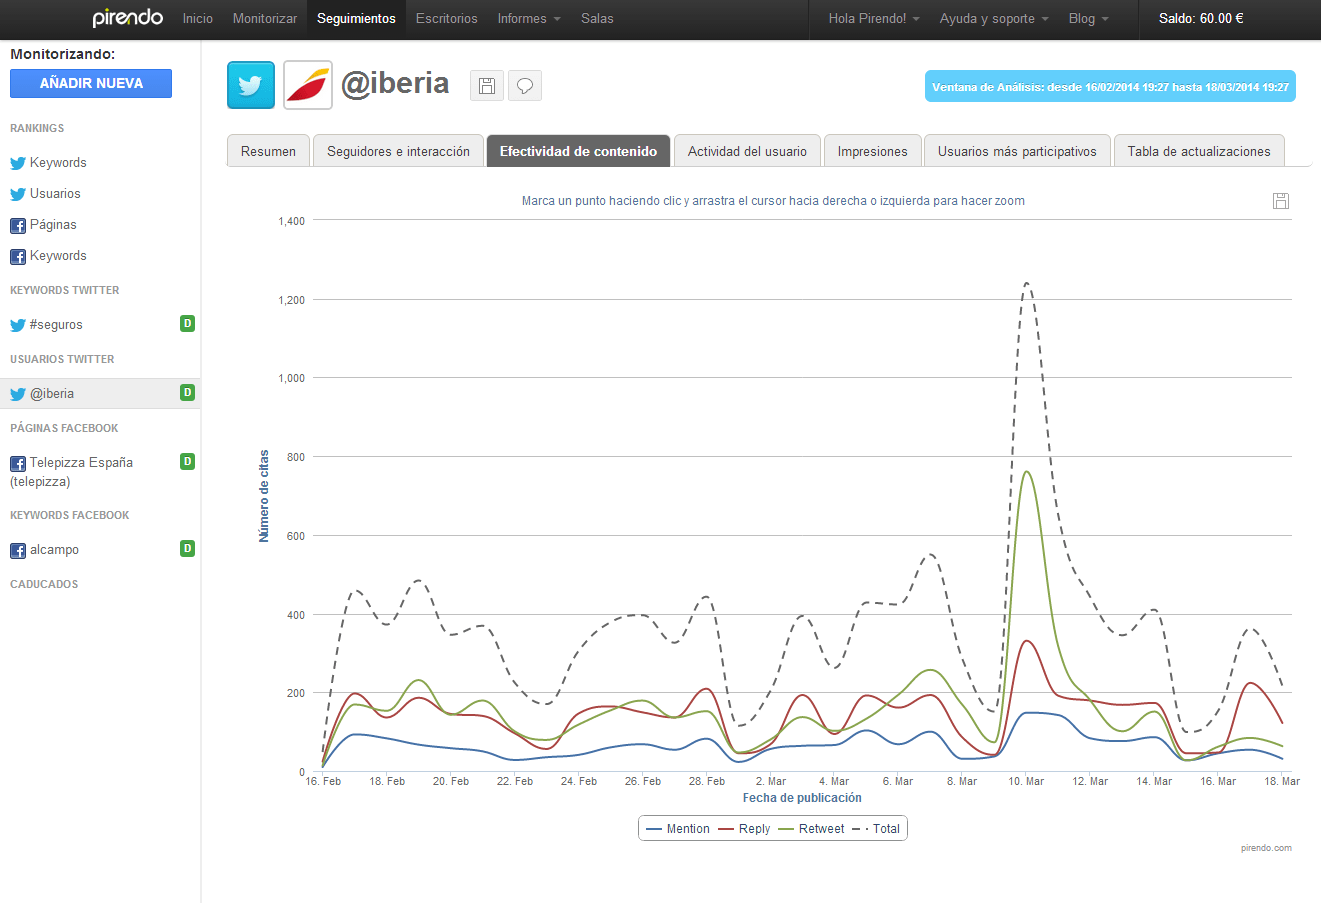Viewport: 1321px width, 903px height.
Task: Open Telepizza España in the sidebar
Action: pyautogui.click(x=80, y=463)
